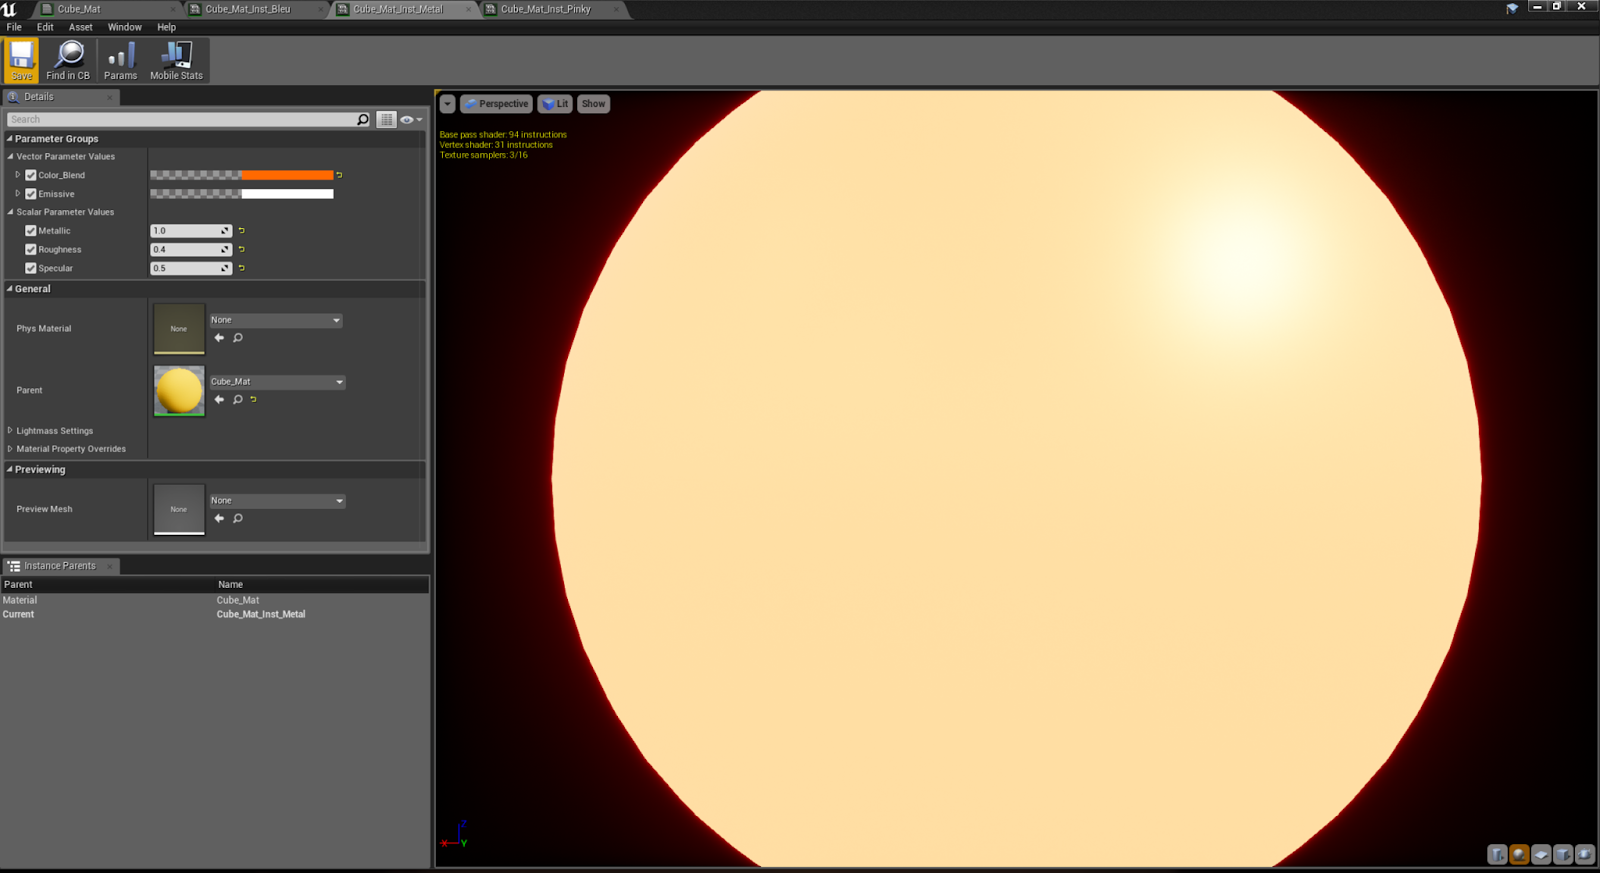Use selected asset for Preview Mesh

click(x=219, y=518)
